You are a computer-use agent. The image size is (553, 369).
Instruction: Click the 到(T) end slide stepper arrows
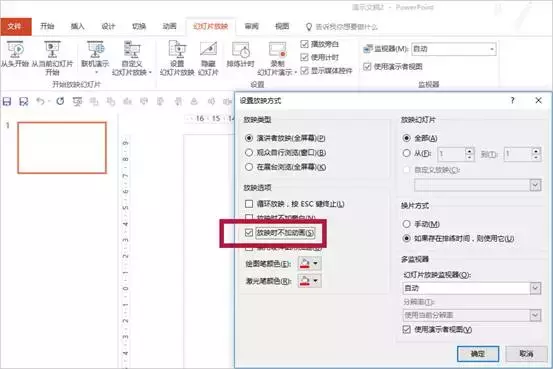tap(536, 154)
